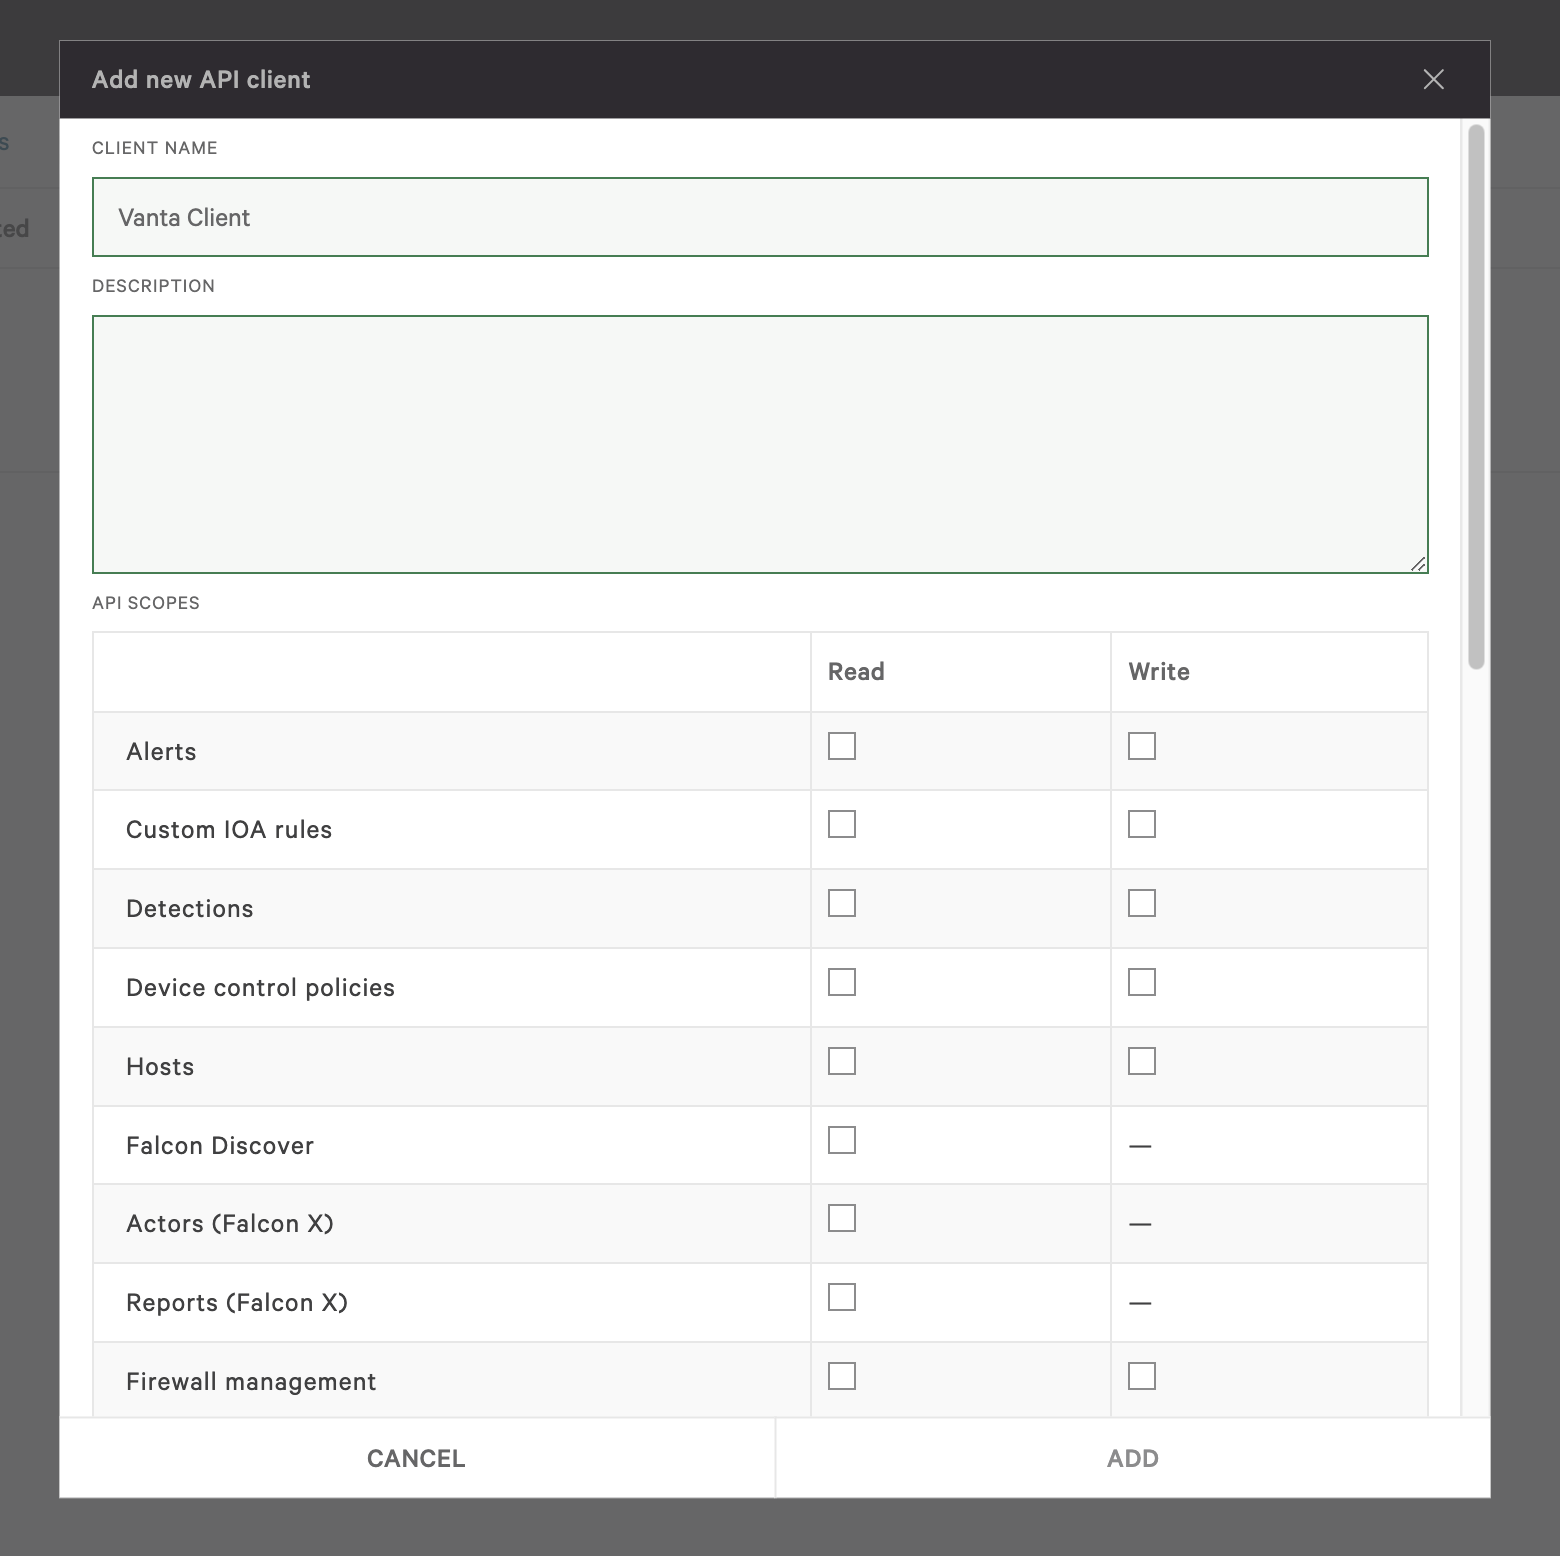Viewport: 1560px width, 1556px height.
Task: Enable Write for Device control policies
Action: pos(1142,982)
